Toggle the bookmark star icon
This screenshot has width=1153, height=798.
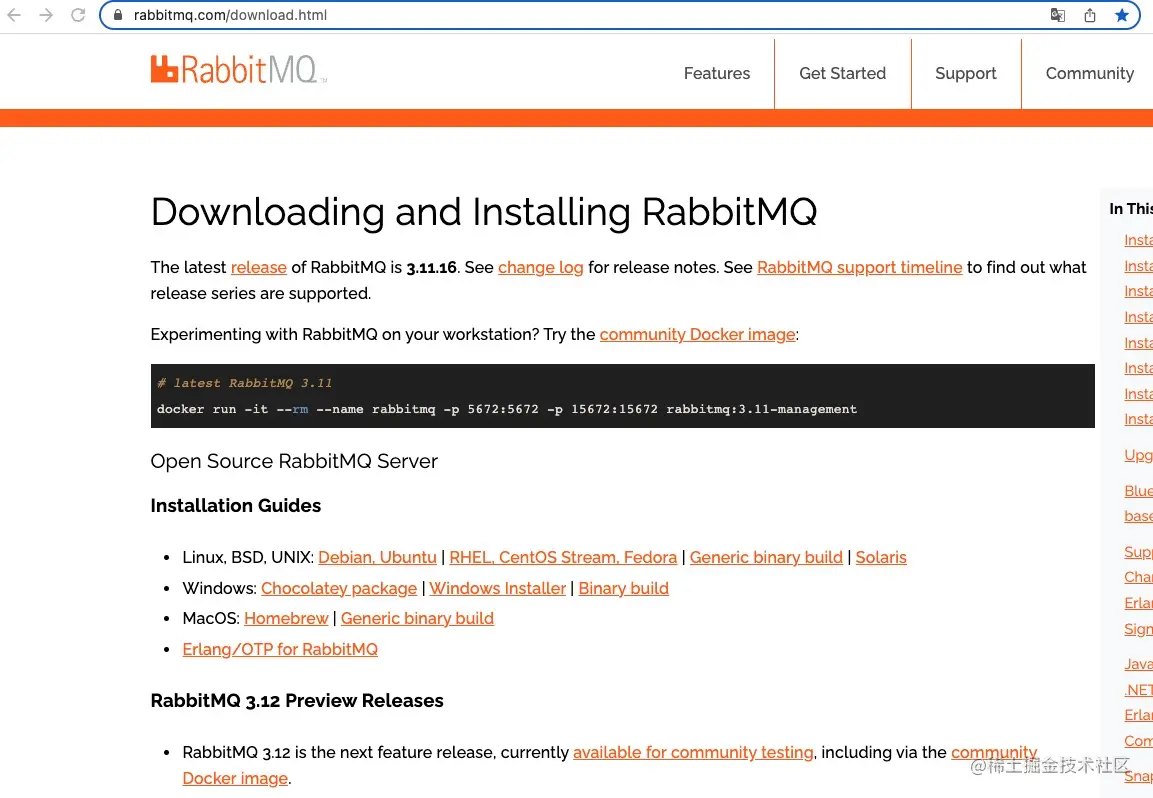click(x=1121, y=15)
